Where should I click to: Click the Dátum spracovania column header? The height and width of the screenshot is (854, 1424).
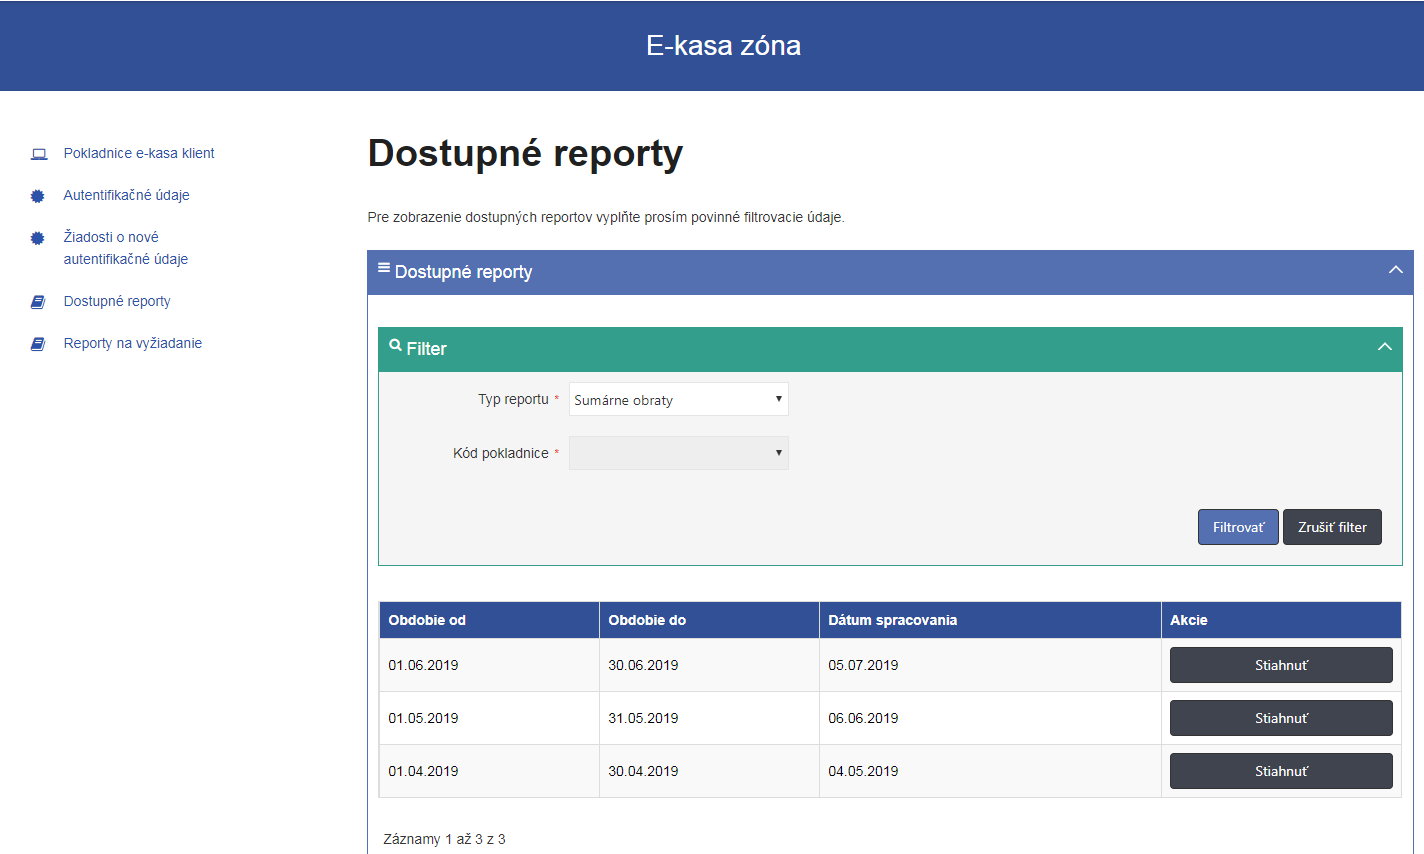pyautogui.click(x=990, y=620)
